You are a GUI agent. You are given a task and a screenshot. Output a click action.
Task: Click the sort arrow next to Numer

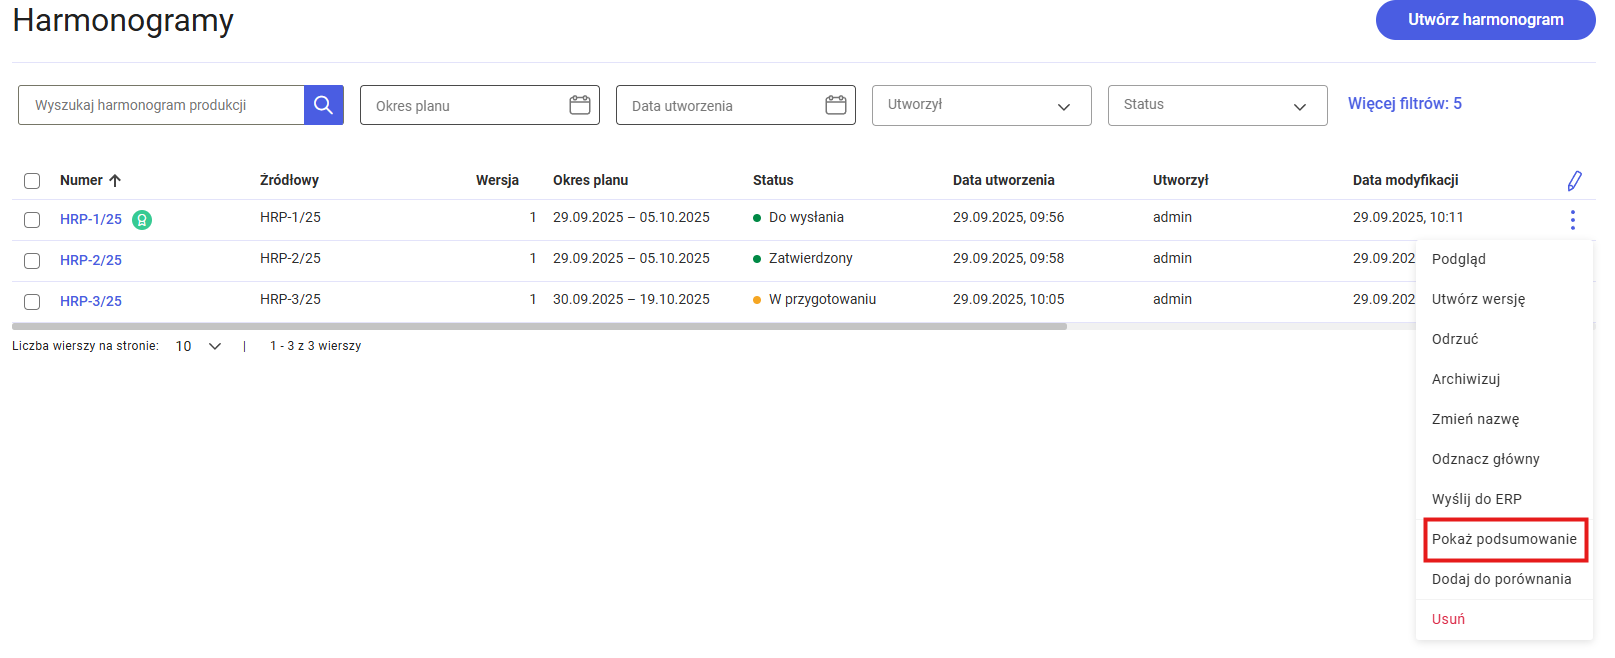(115, 181)
